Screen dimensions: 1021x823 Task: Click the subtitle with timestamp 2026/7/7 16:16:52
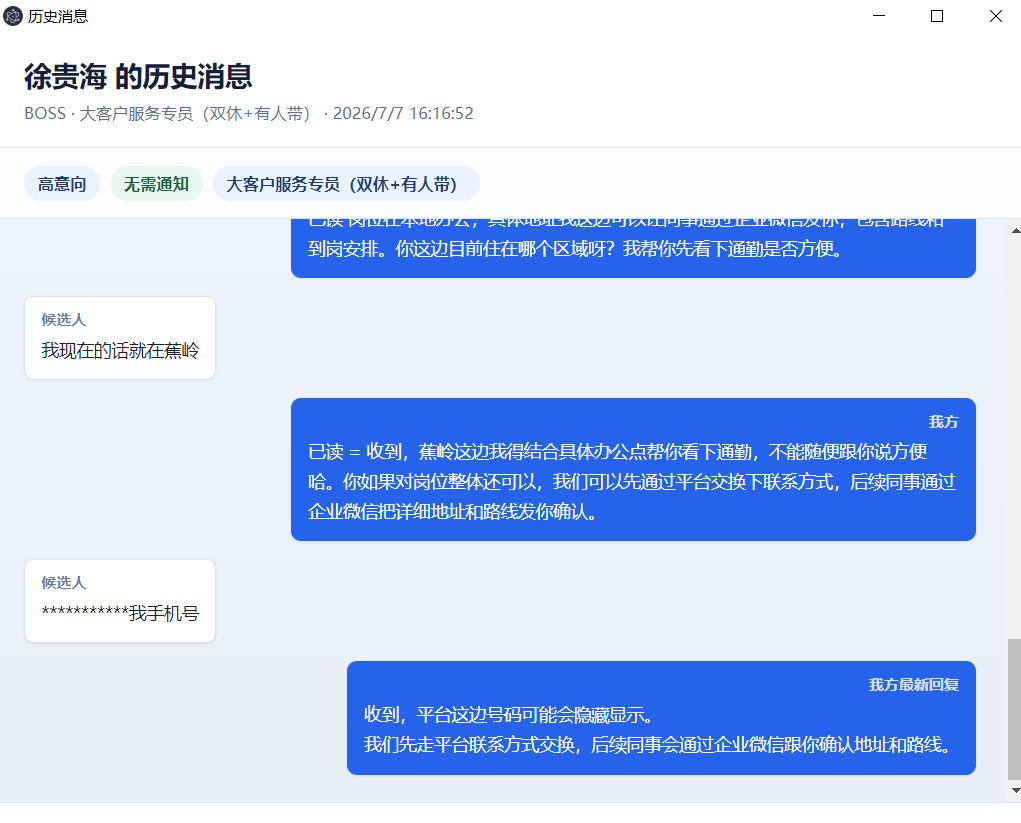coord(249,113)
